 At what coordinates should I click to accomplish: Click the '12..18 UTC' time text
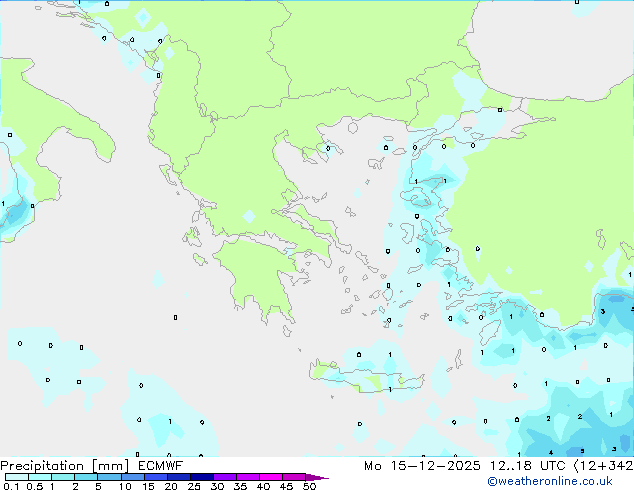pyautogui.click(x=527, y=466)
